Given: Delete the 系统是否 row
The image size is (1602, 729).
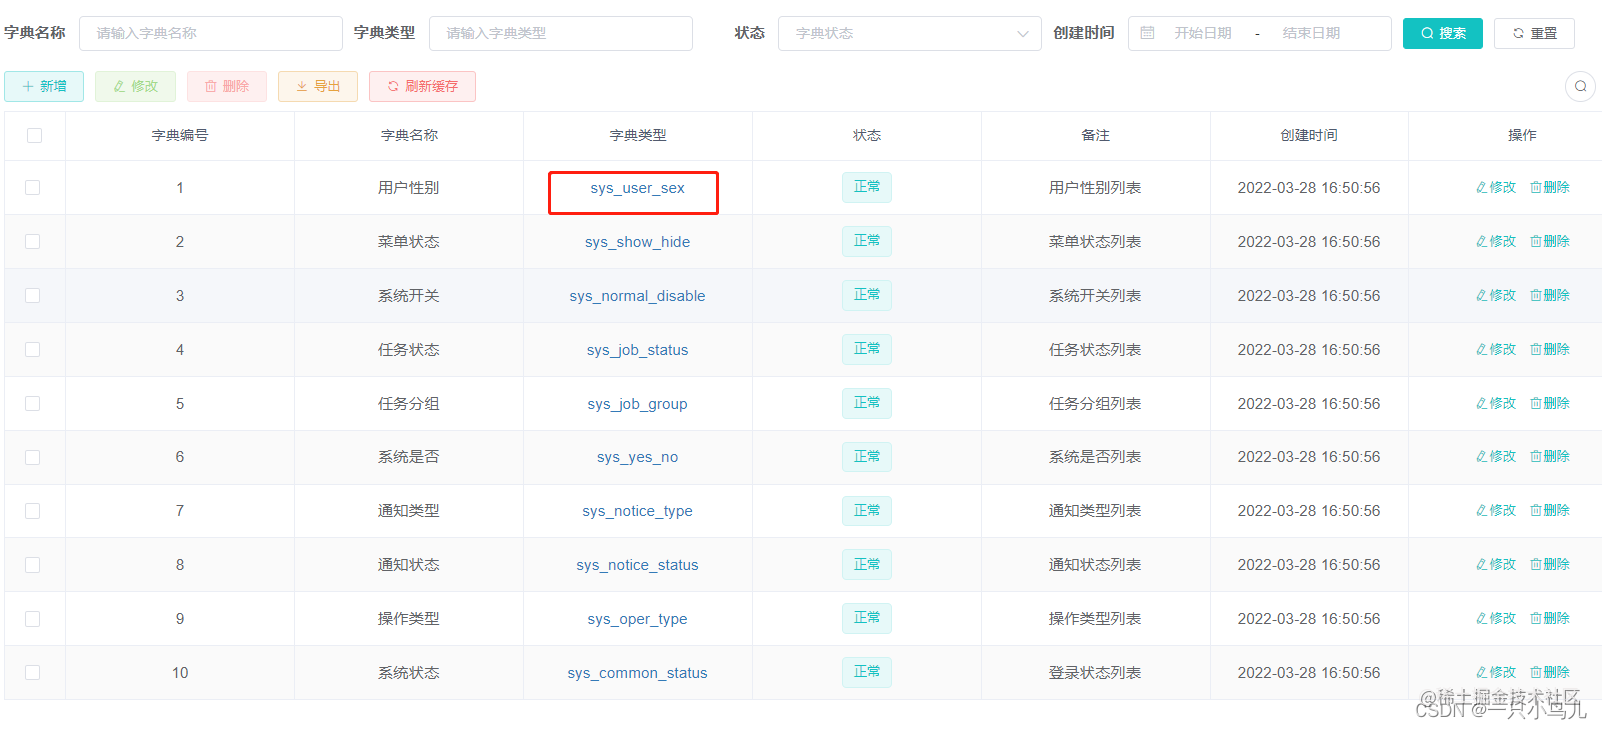Looking at the screenshot, I should [1550, 456].
